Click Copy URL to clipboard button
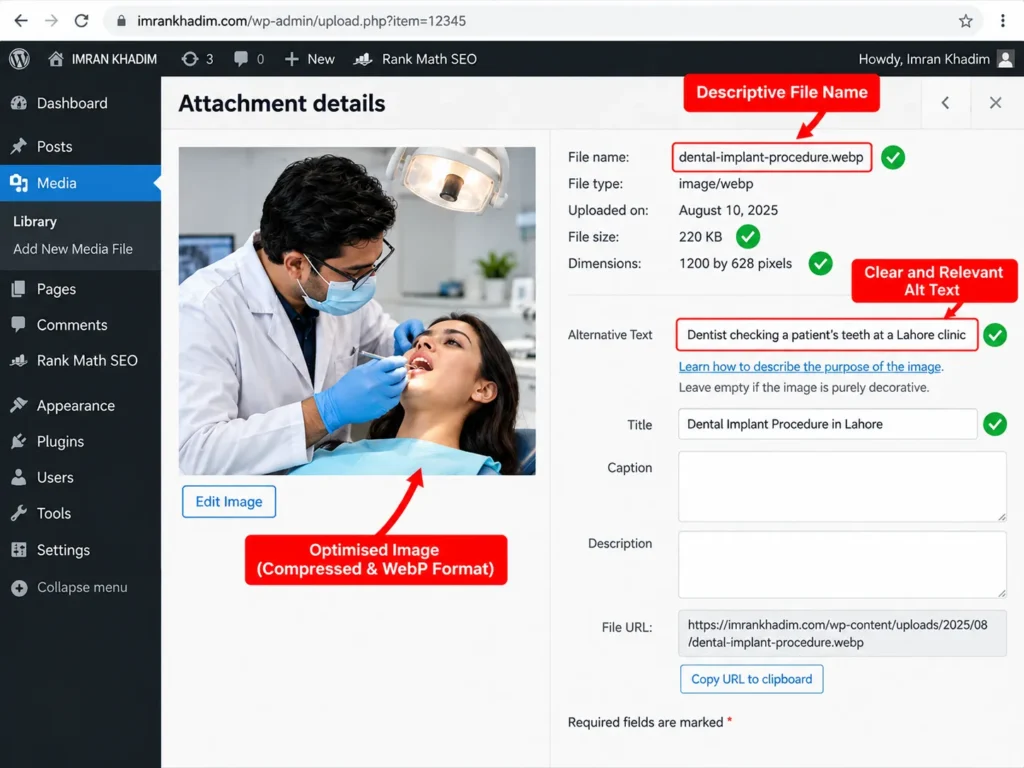This screenshot has width=1024, height=768. pos(752,679)
